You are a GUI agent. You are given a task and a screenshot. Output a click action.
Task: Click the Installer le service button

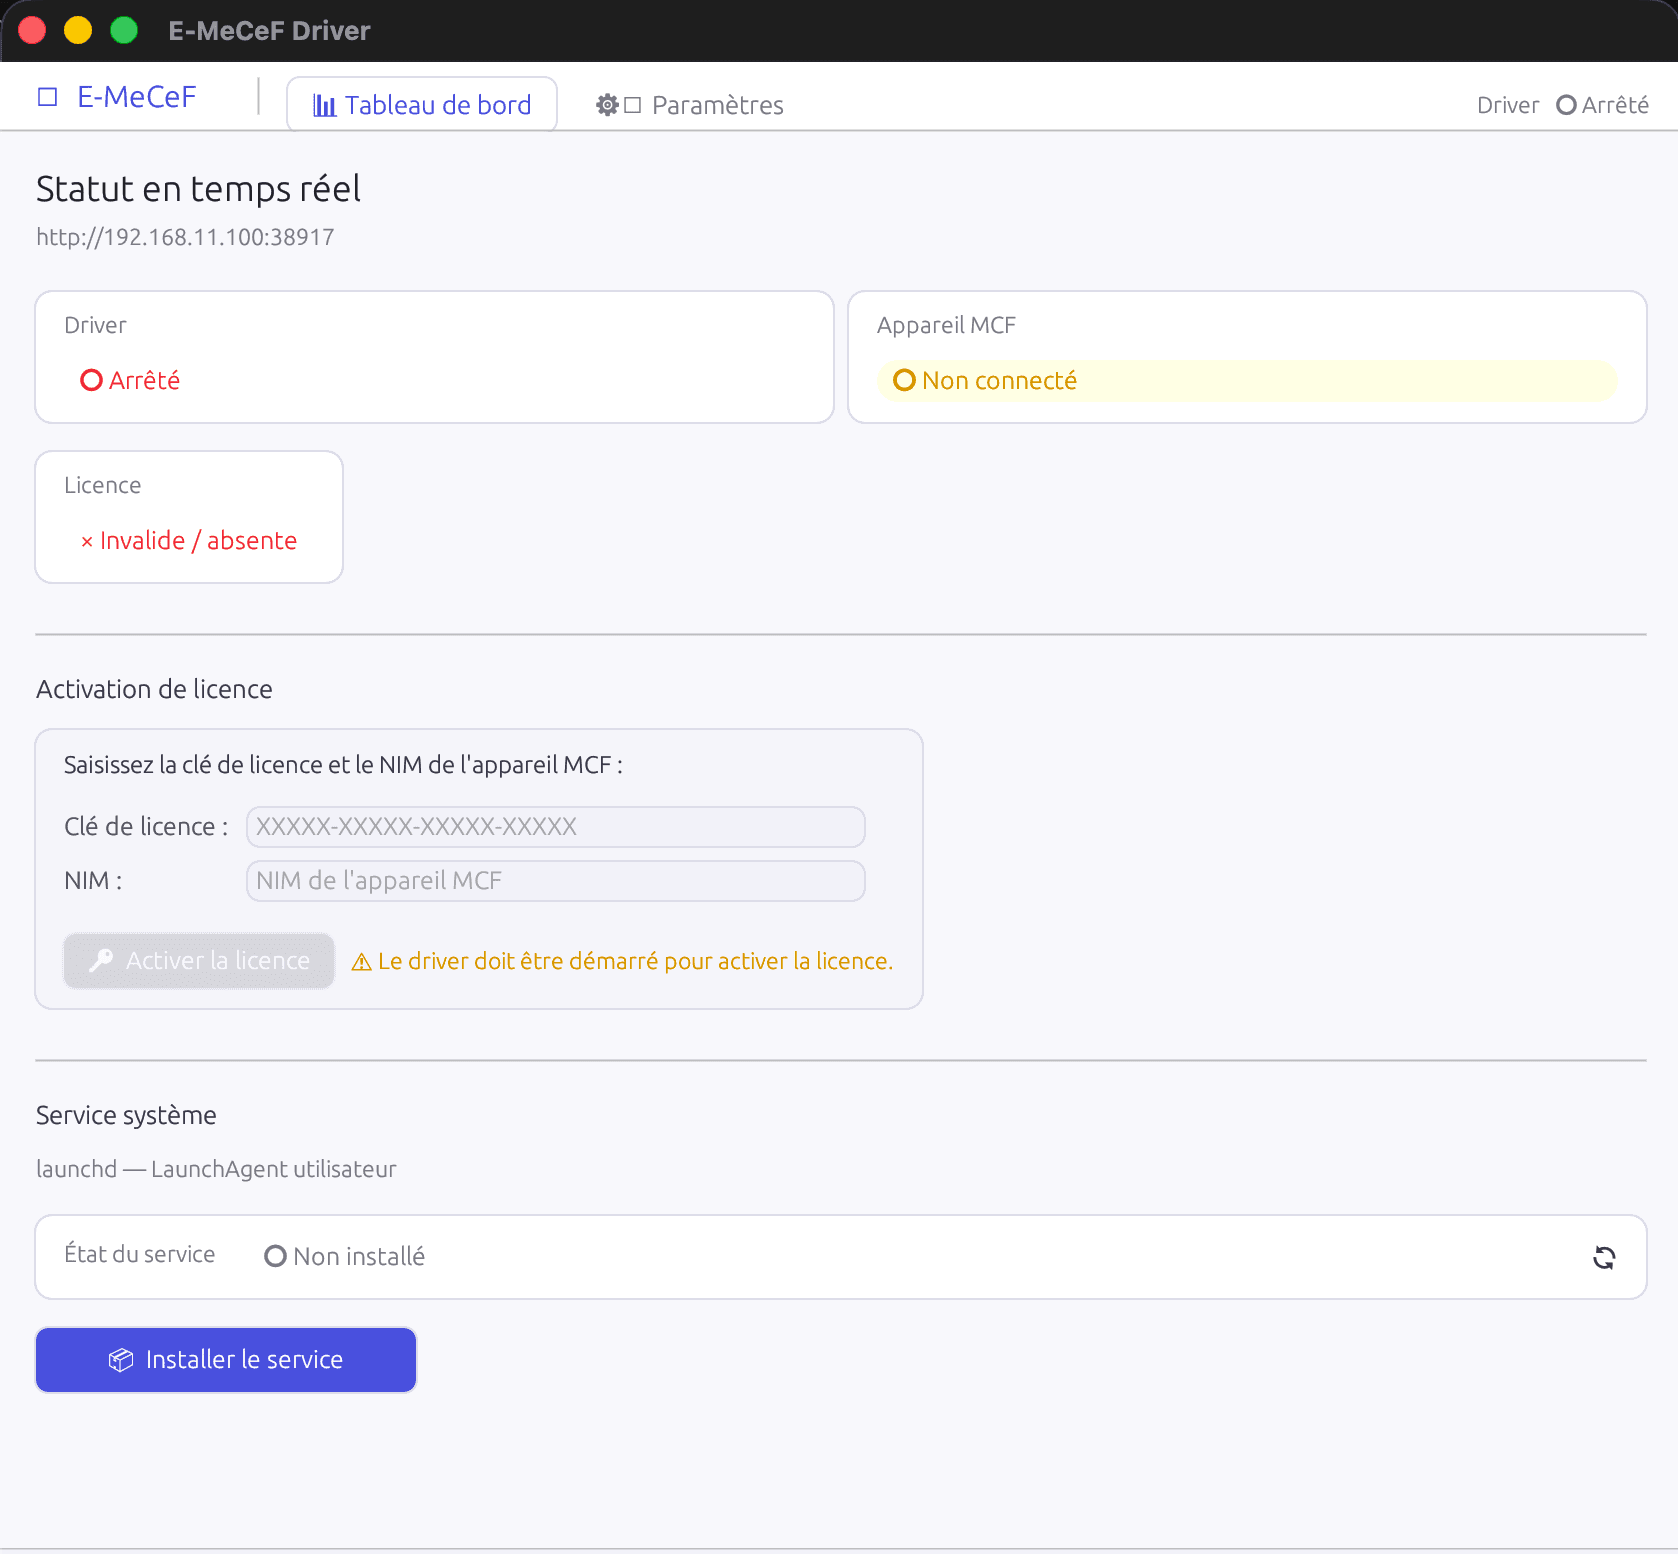coord(226,1360)
